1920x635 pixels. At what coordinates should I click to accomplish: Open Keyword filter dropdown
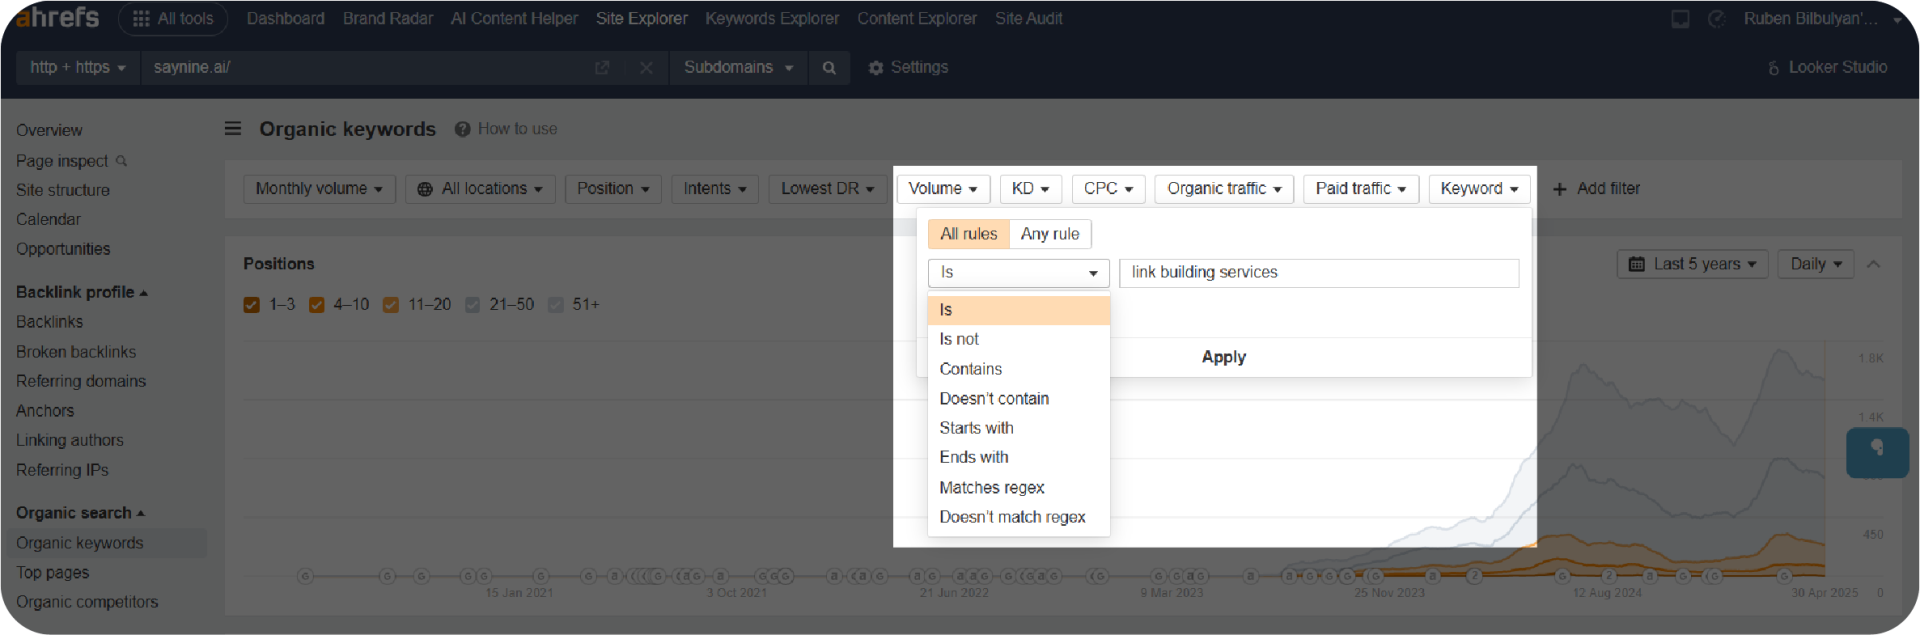pos(1479,189)
